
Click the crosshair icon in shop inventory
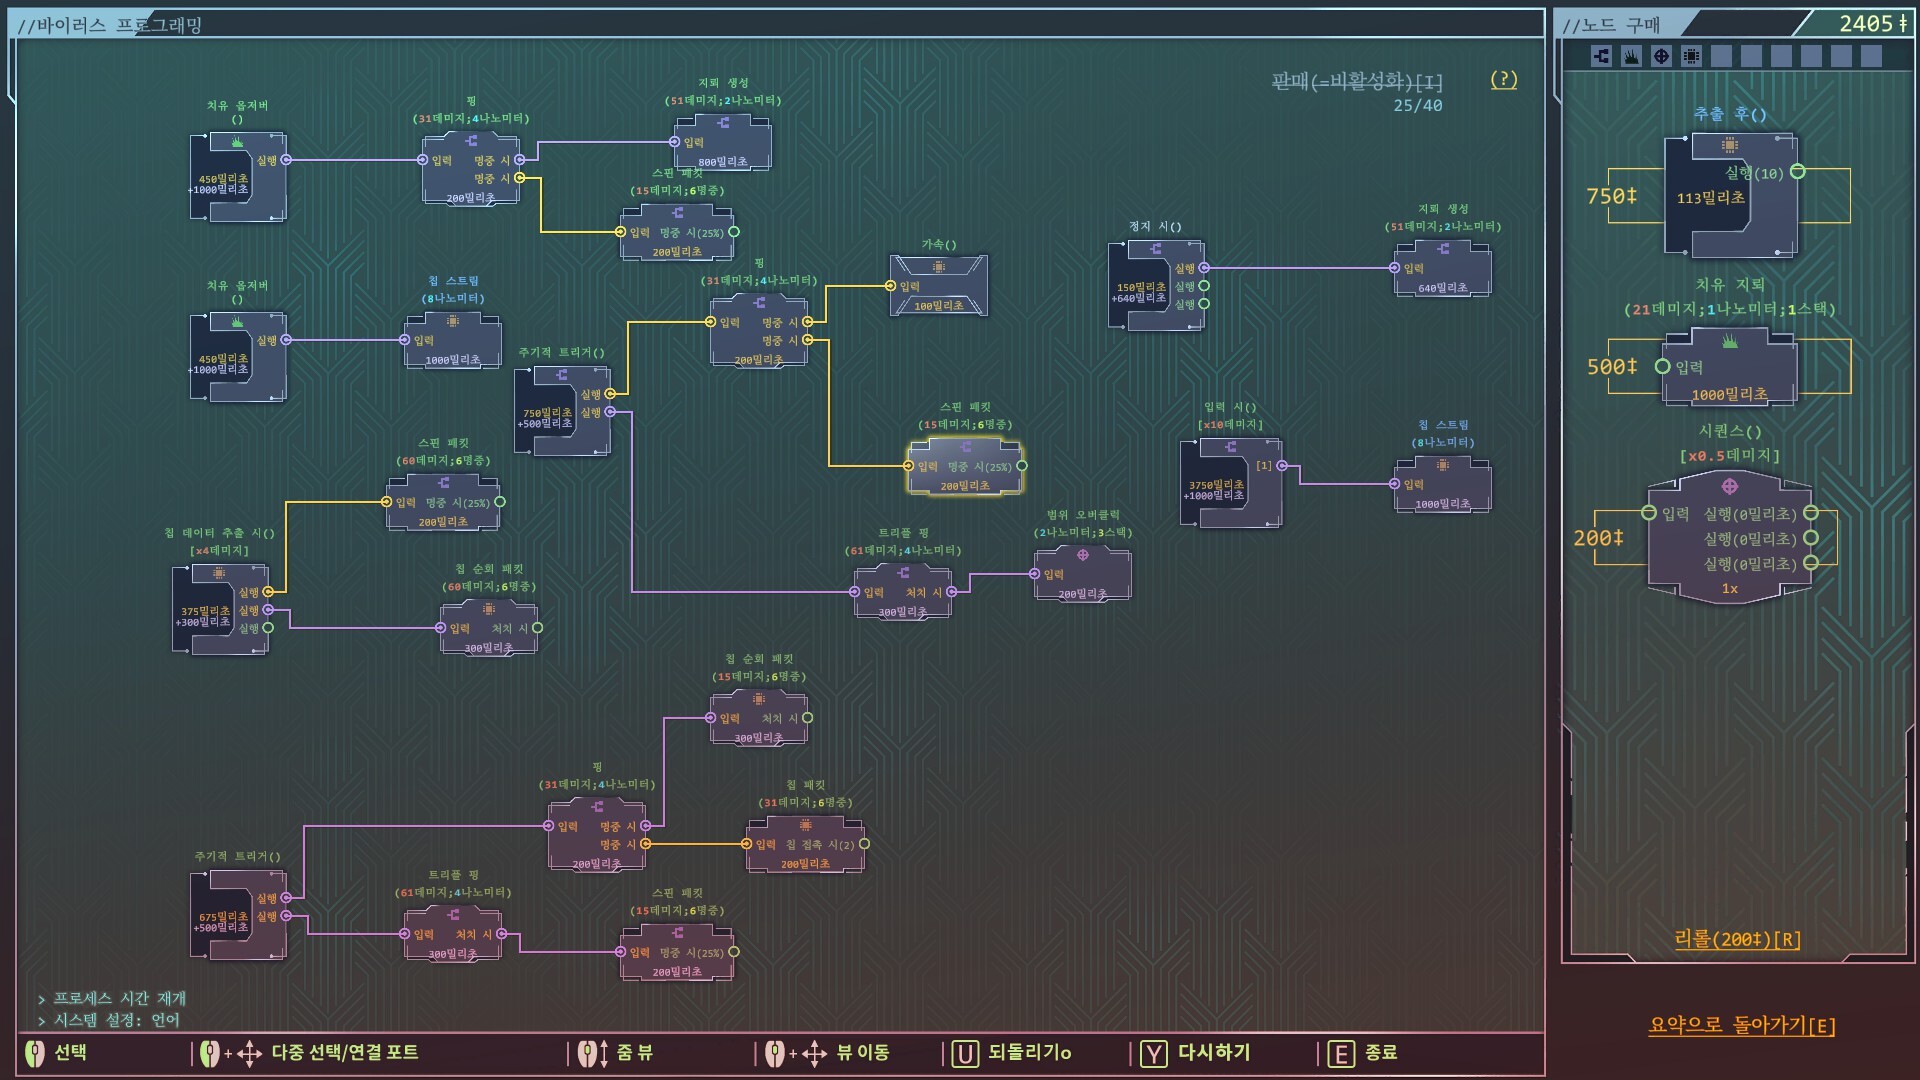point(1661,56)
